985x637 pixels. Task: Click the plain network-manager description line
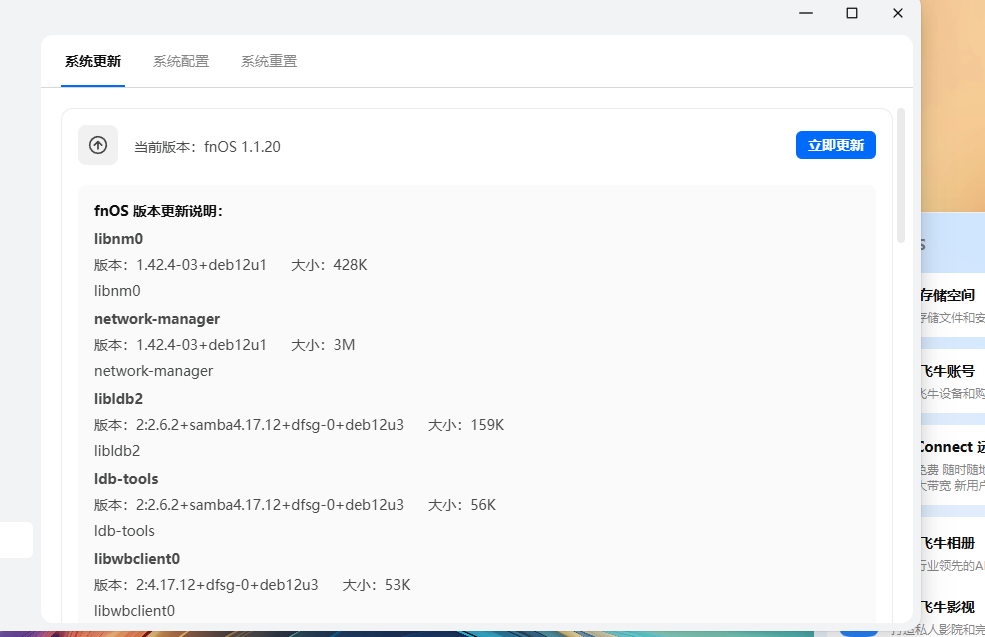[x=153, y=371]
